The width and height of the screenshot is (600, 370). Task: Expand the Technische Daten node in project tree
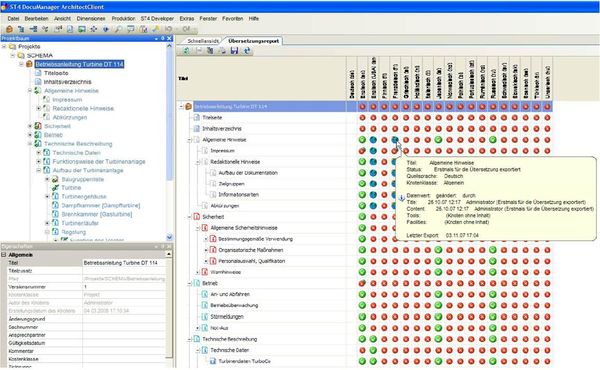(39, 153)
